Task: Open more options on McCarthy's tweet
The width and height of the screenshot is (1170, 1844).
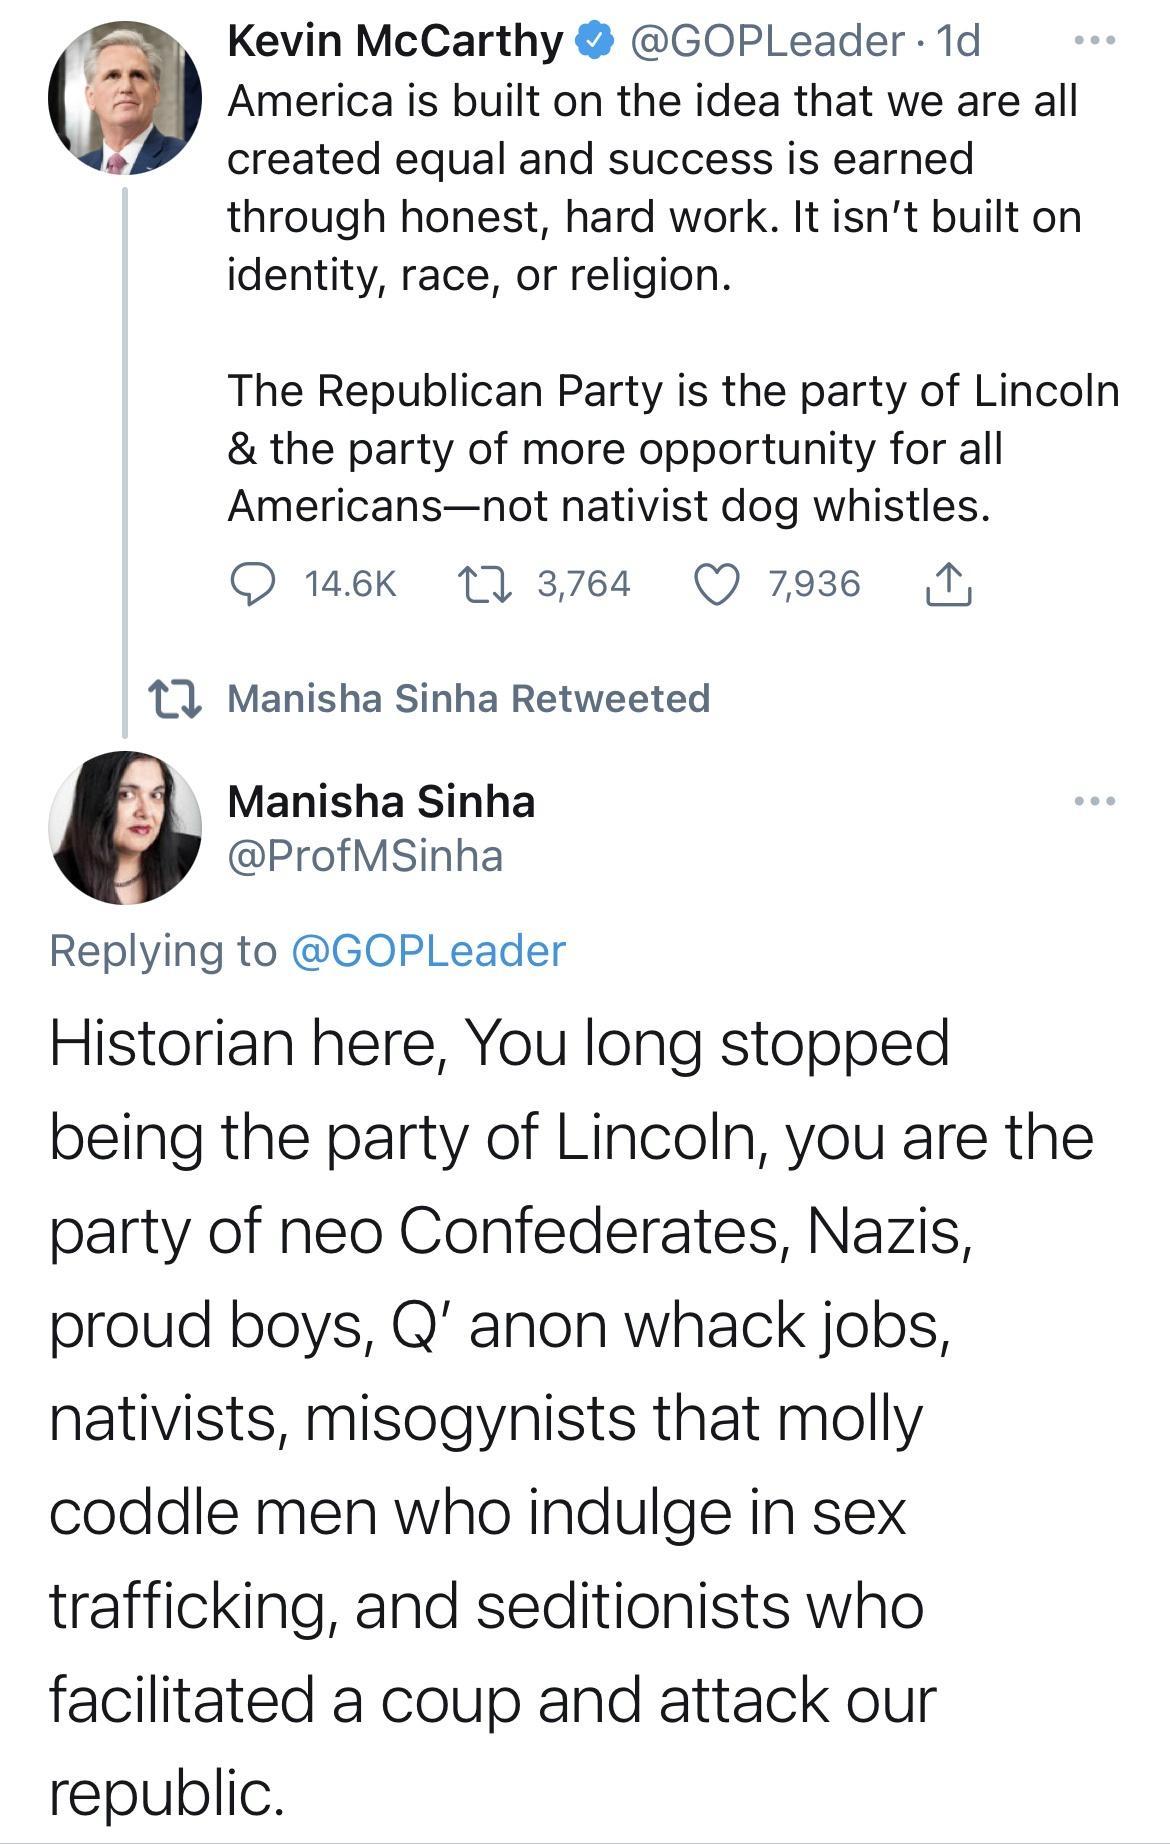Action: click(x=1094, y=41)
